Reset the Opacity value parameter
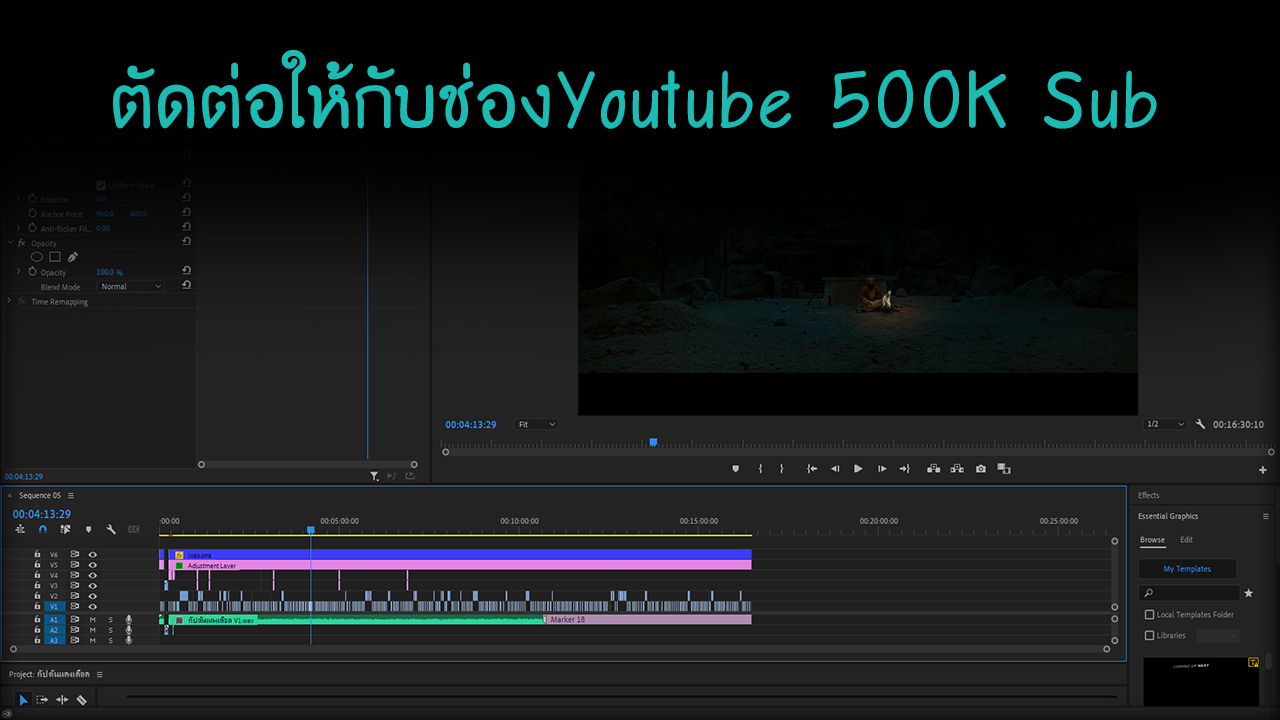The image size is (1280, 720). coord(186,271)
